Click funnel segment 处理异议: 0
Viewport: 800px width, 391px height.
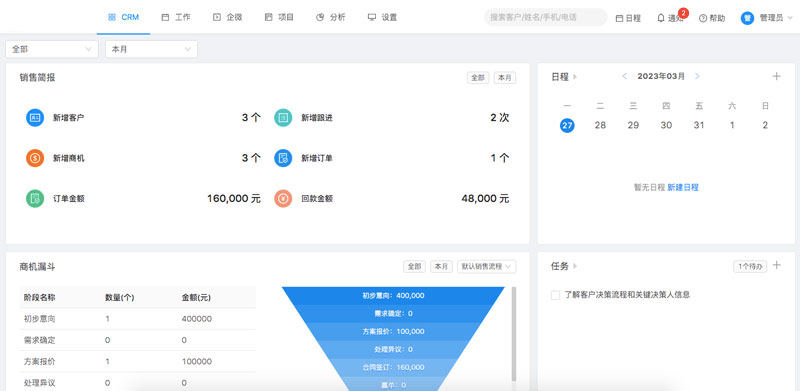pyautogui.click(x=393, y=349)
